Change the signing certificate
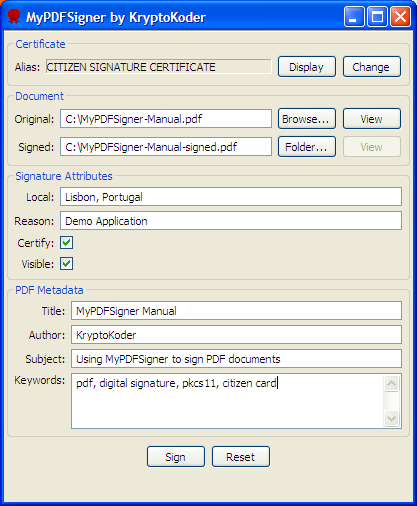 pos(372,67)
